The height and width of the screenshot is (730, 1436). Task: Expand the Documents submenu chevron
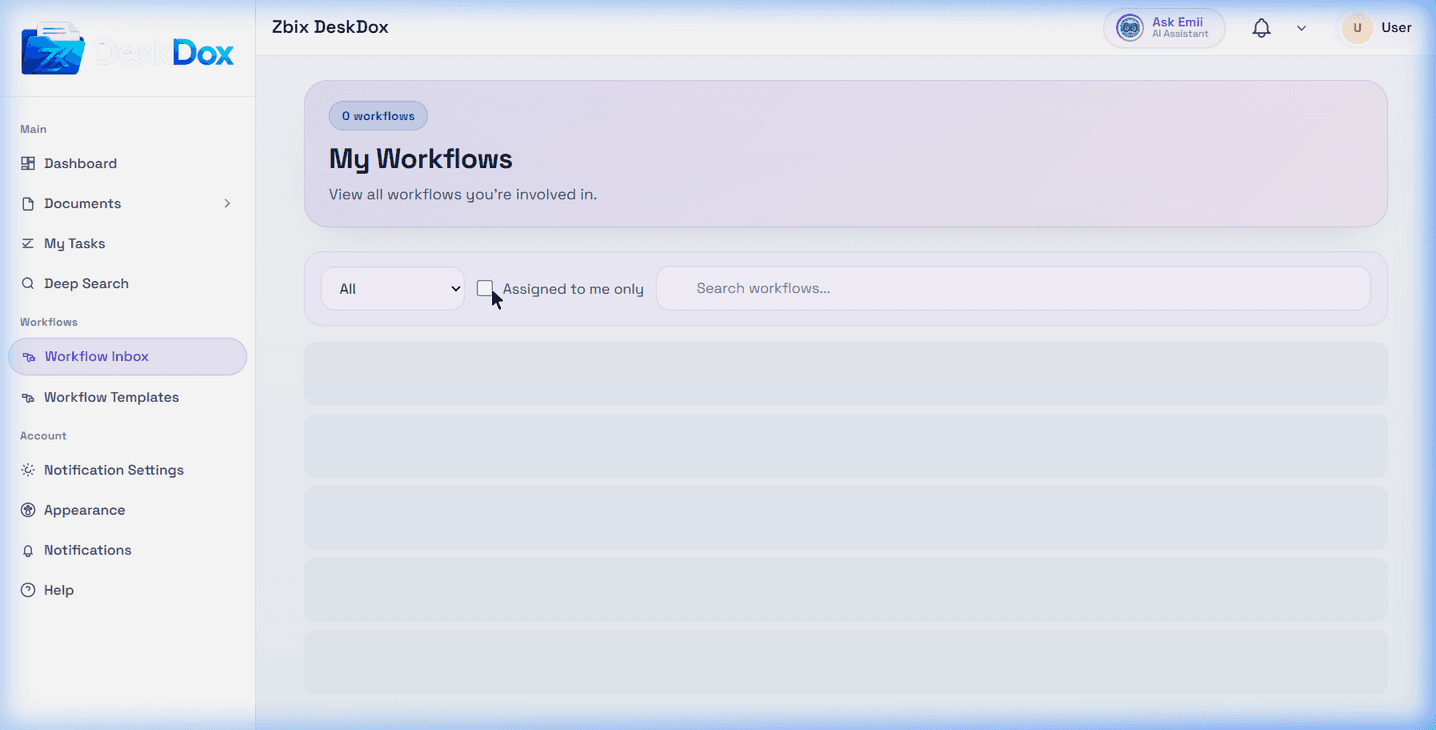coord(227,203)
